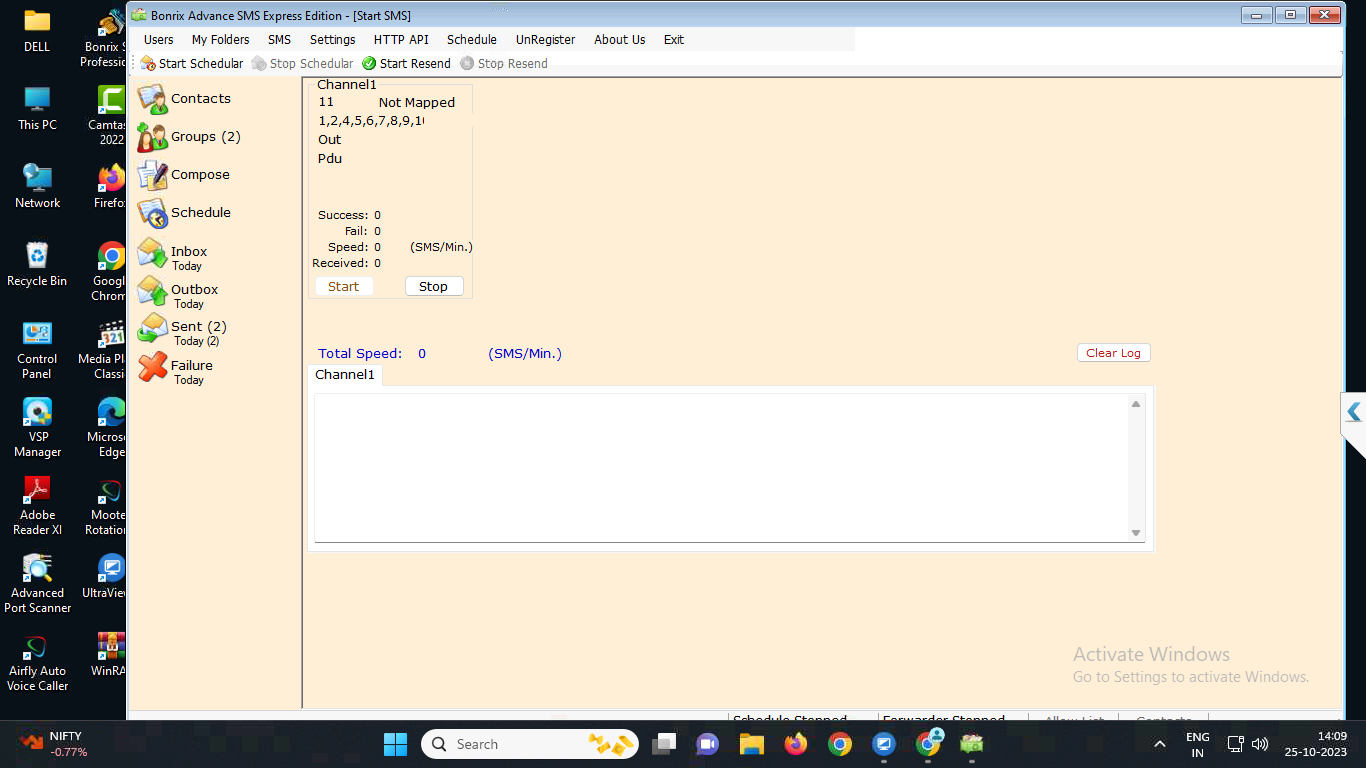
Task: Open the Schedule clock icon
Action: pyautogui.click(x=152, y=213)
